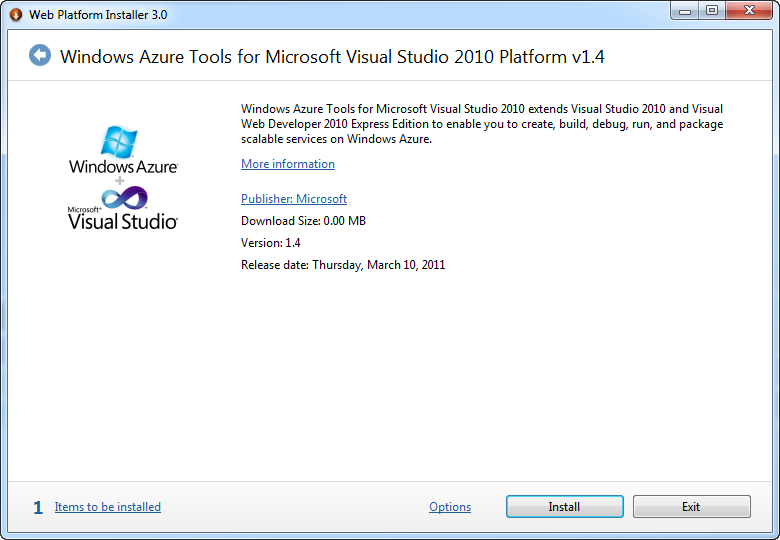Click the product description paragraph

482,124
